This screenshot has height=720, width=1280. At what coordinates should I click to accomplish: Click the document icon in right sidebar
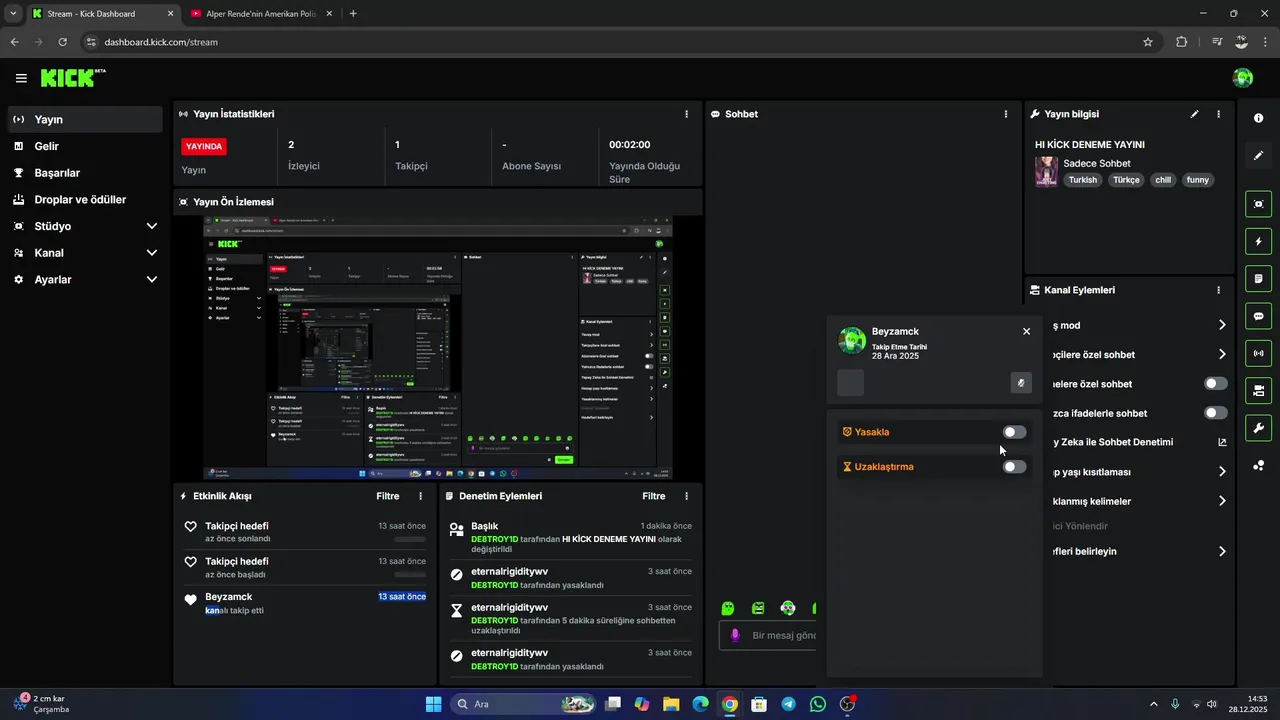(1258, 278)
